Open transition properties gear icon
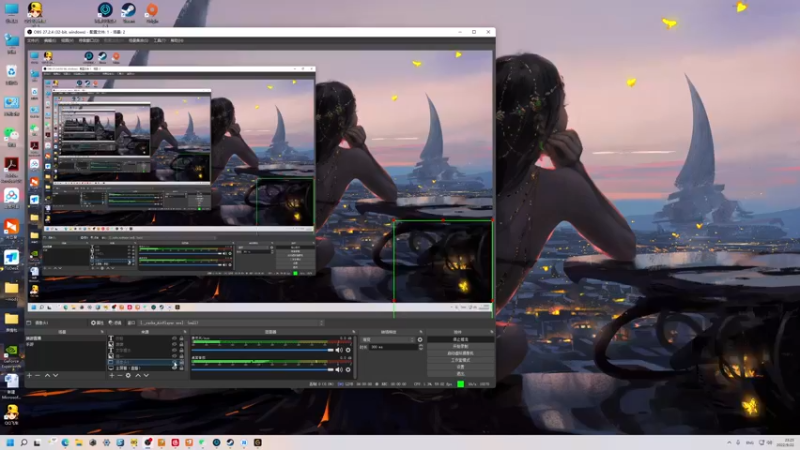800x450 pixels. pos(420,339)
